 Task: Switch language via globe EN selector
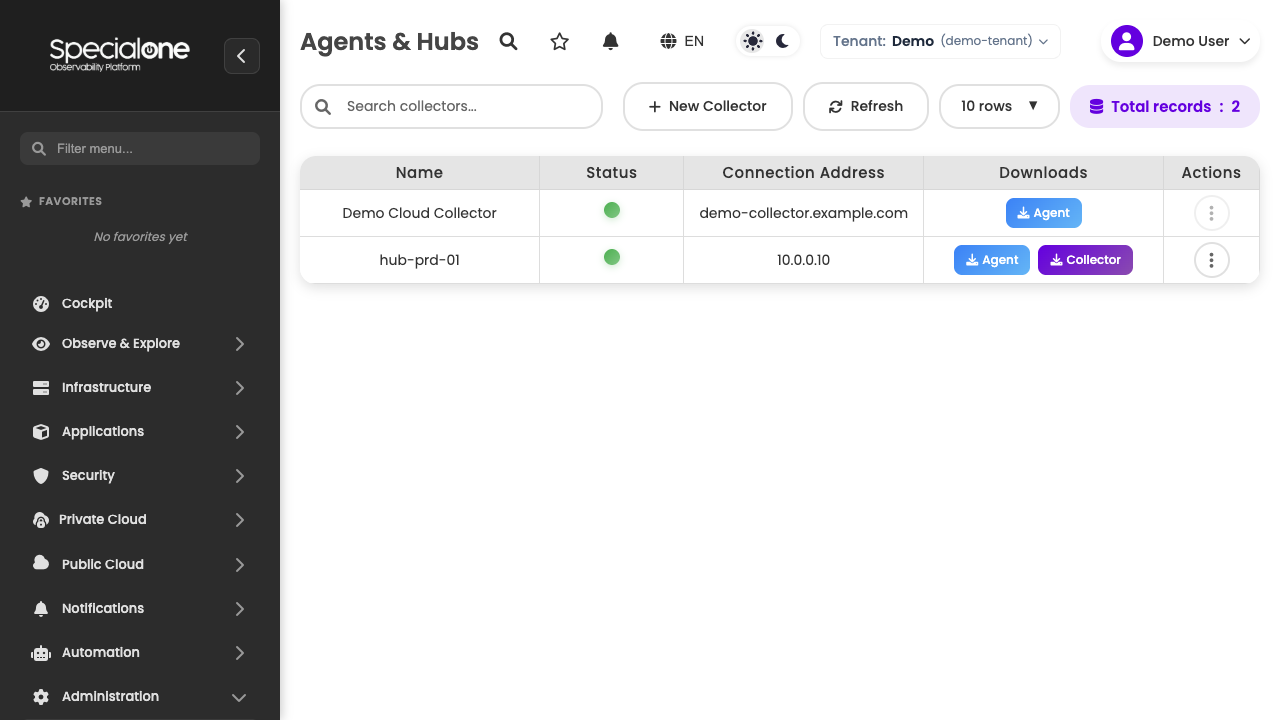(x=682, y=41)
